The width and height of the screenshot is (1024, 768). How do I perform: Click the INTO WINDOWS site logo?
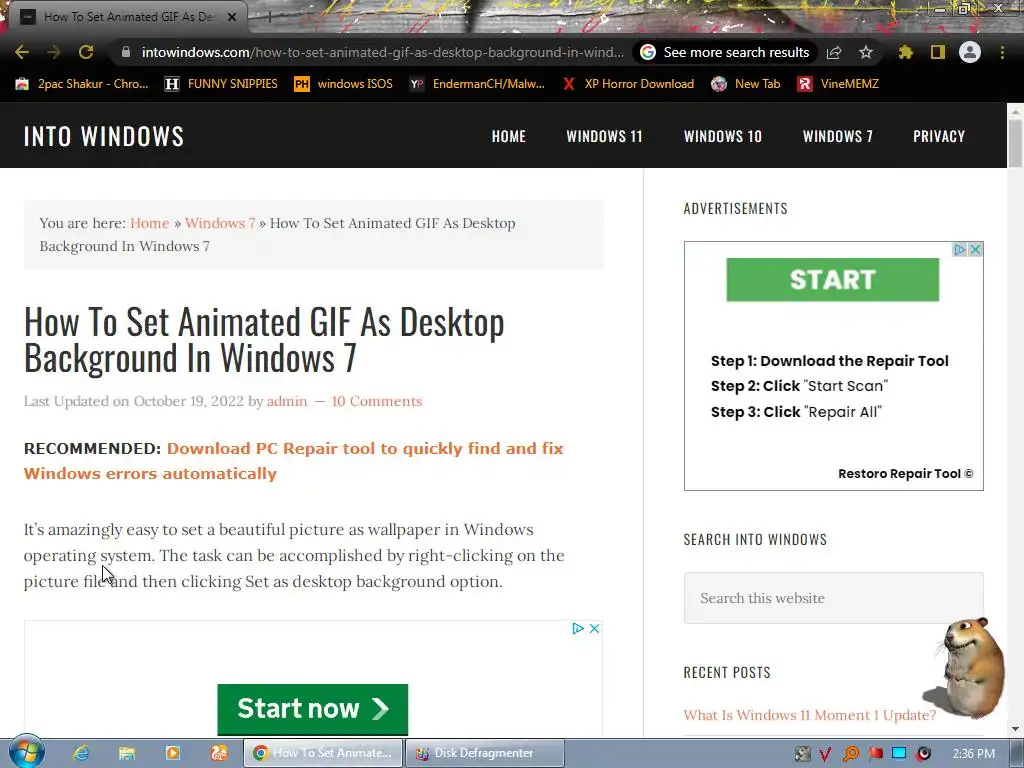point(104,136)
